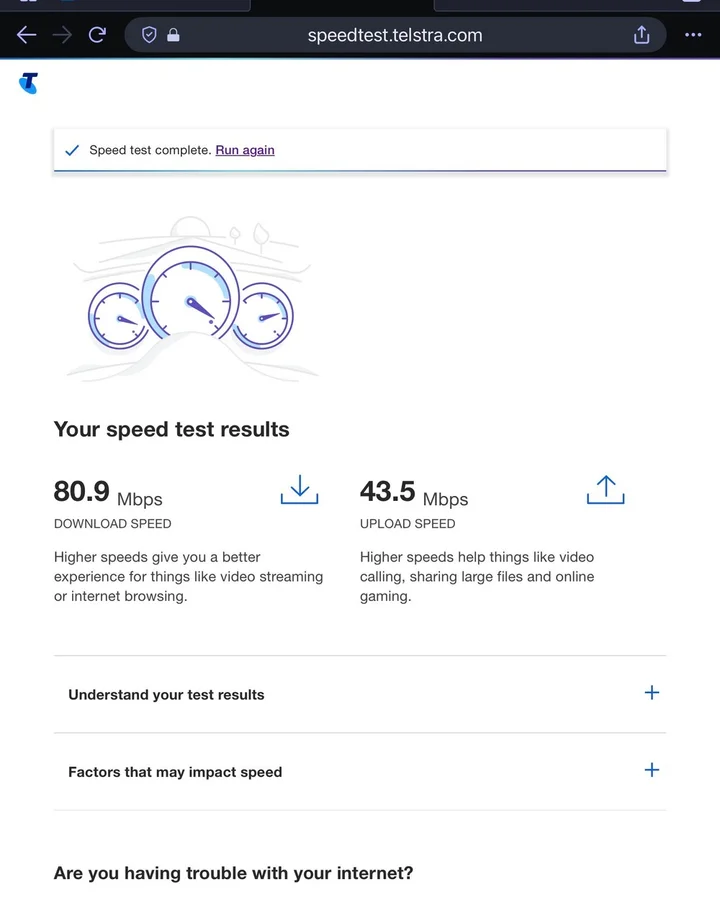Click the forward navigation arrow
Viewport: 720px width, 904px height.
point(62,35)
